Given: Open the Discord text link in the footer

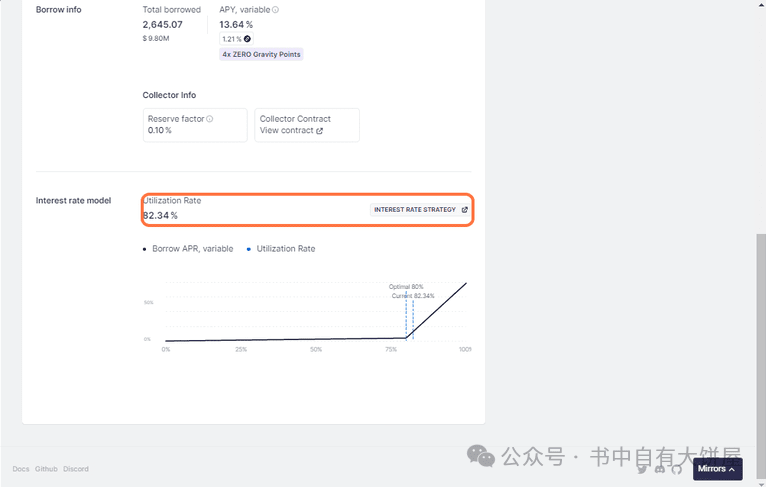Looking at the screenshot, I should 76,469.
